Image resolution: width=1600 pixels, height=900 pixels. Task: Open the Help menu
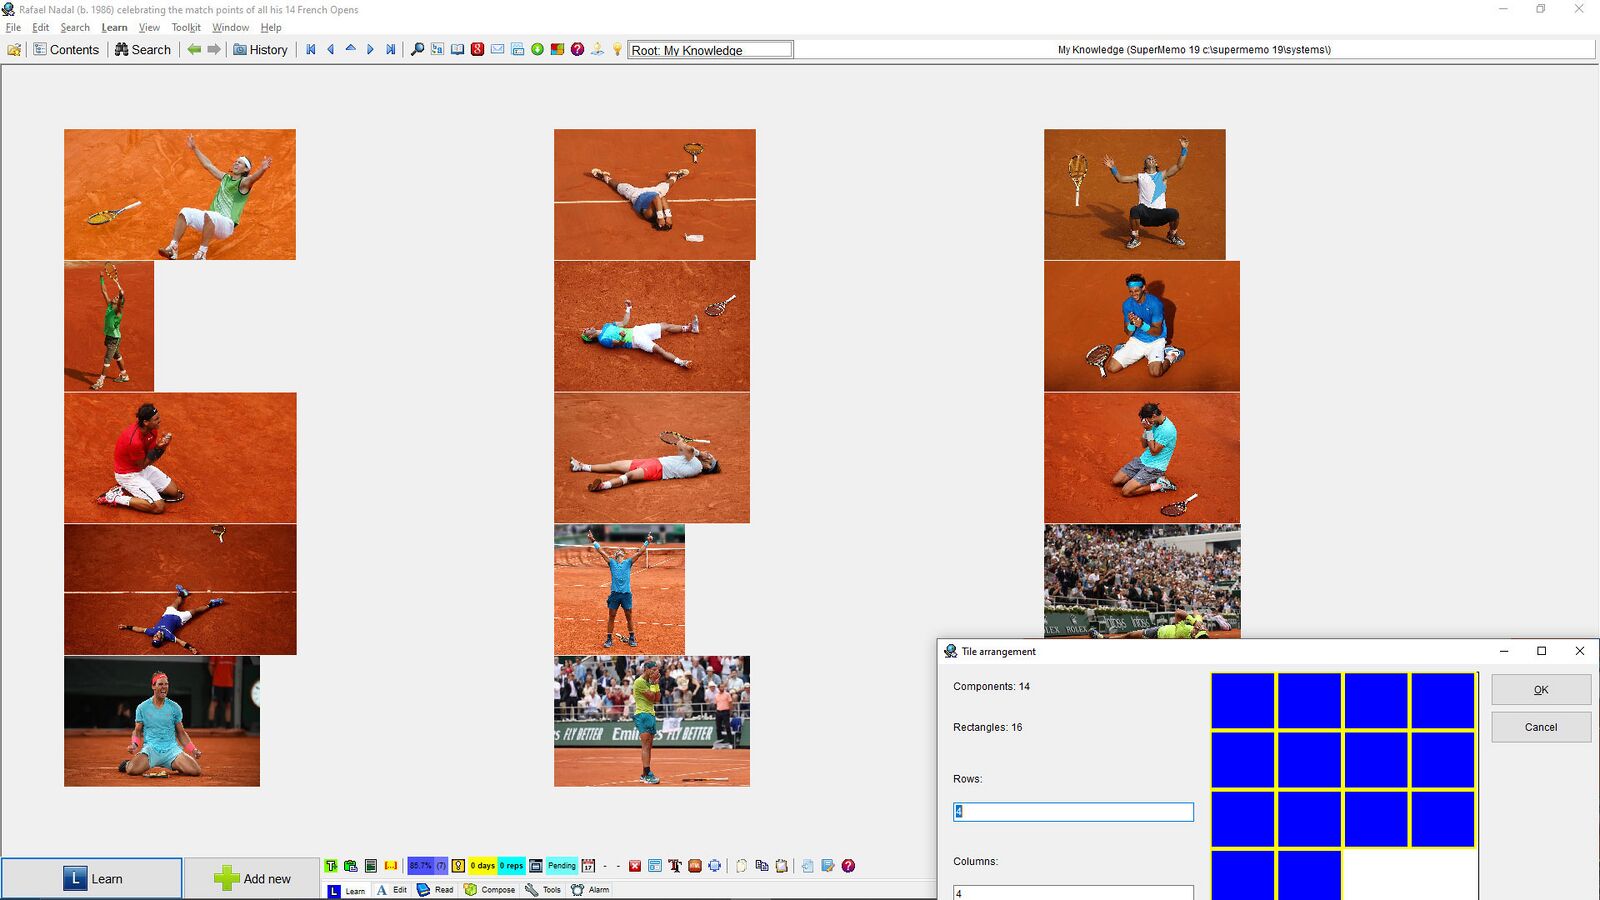coord(271,27)
